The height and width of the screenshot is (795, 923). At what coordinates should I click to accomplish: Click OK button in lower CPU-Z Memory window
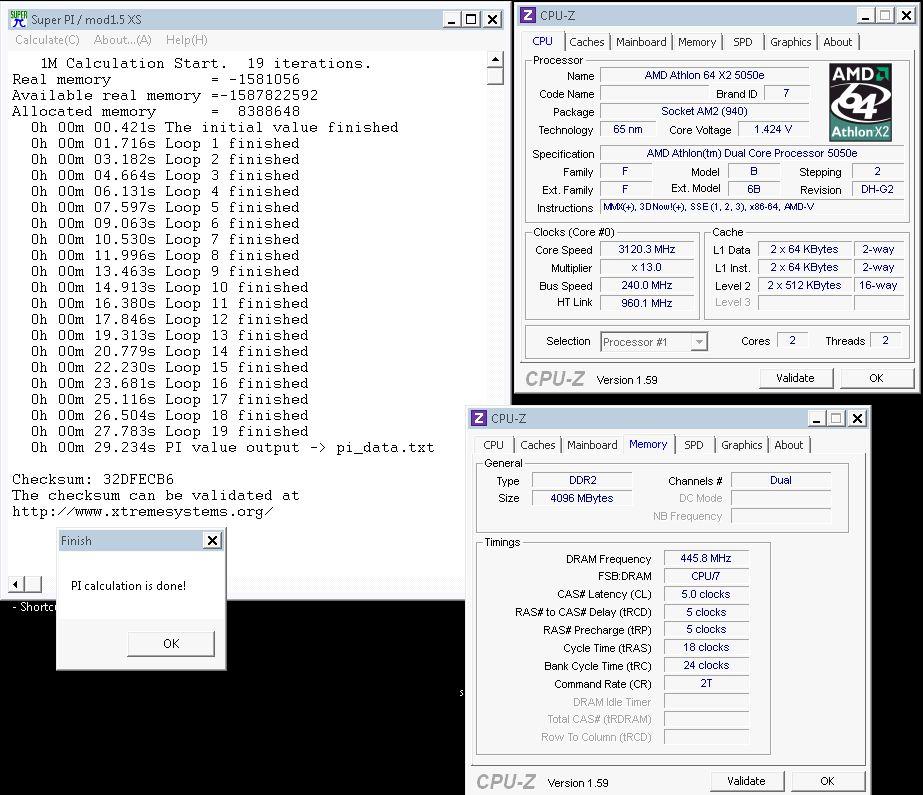coord(827,781)
